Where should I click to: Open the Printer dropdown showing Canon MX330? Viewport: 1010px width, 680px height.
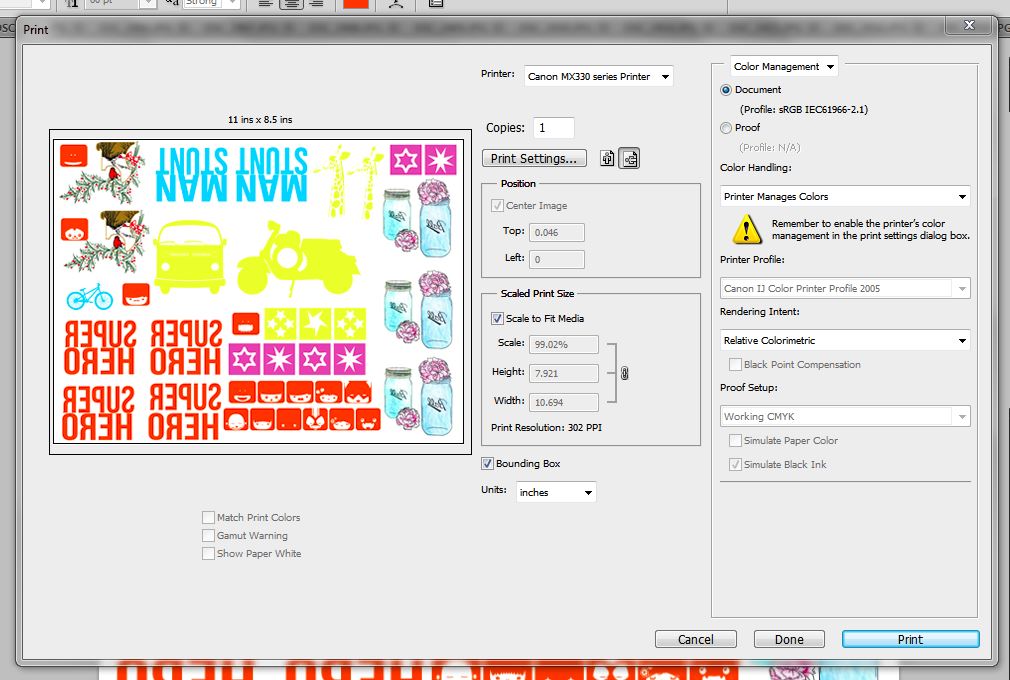pyautogui.click(x=598, y=76)
